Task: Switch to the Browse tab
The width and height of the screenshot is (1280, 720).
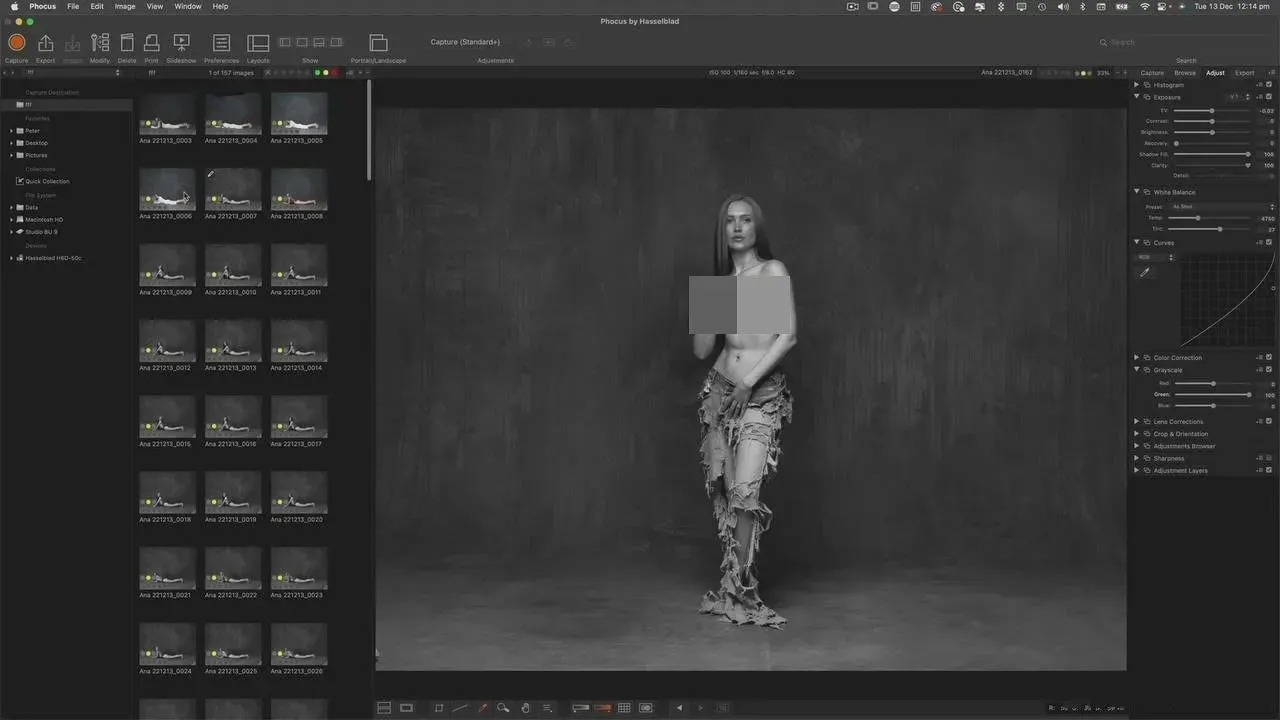Action: tap(1184, 73)
